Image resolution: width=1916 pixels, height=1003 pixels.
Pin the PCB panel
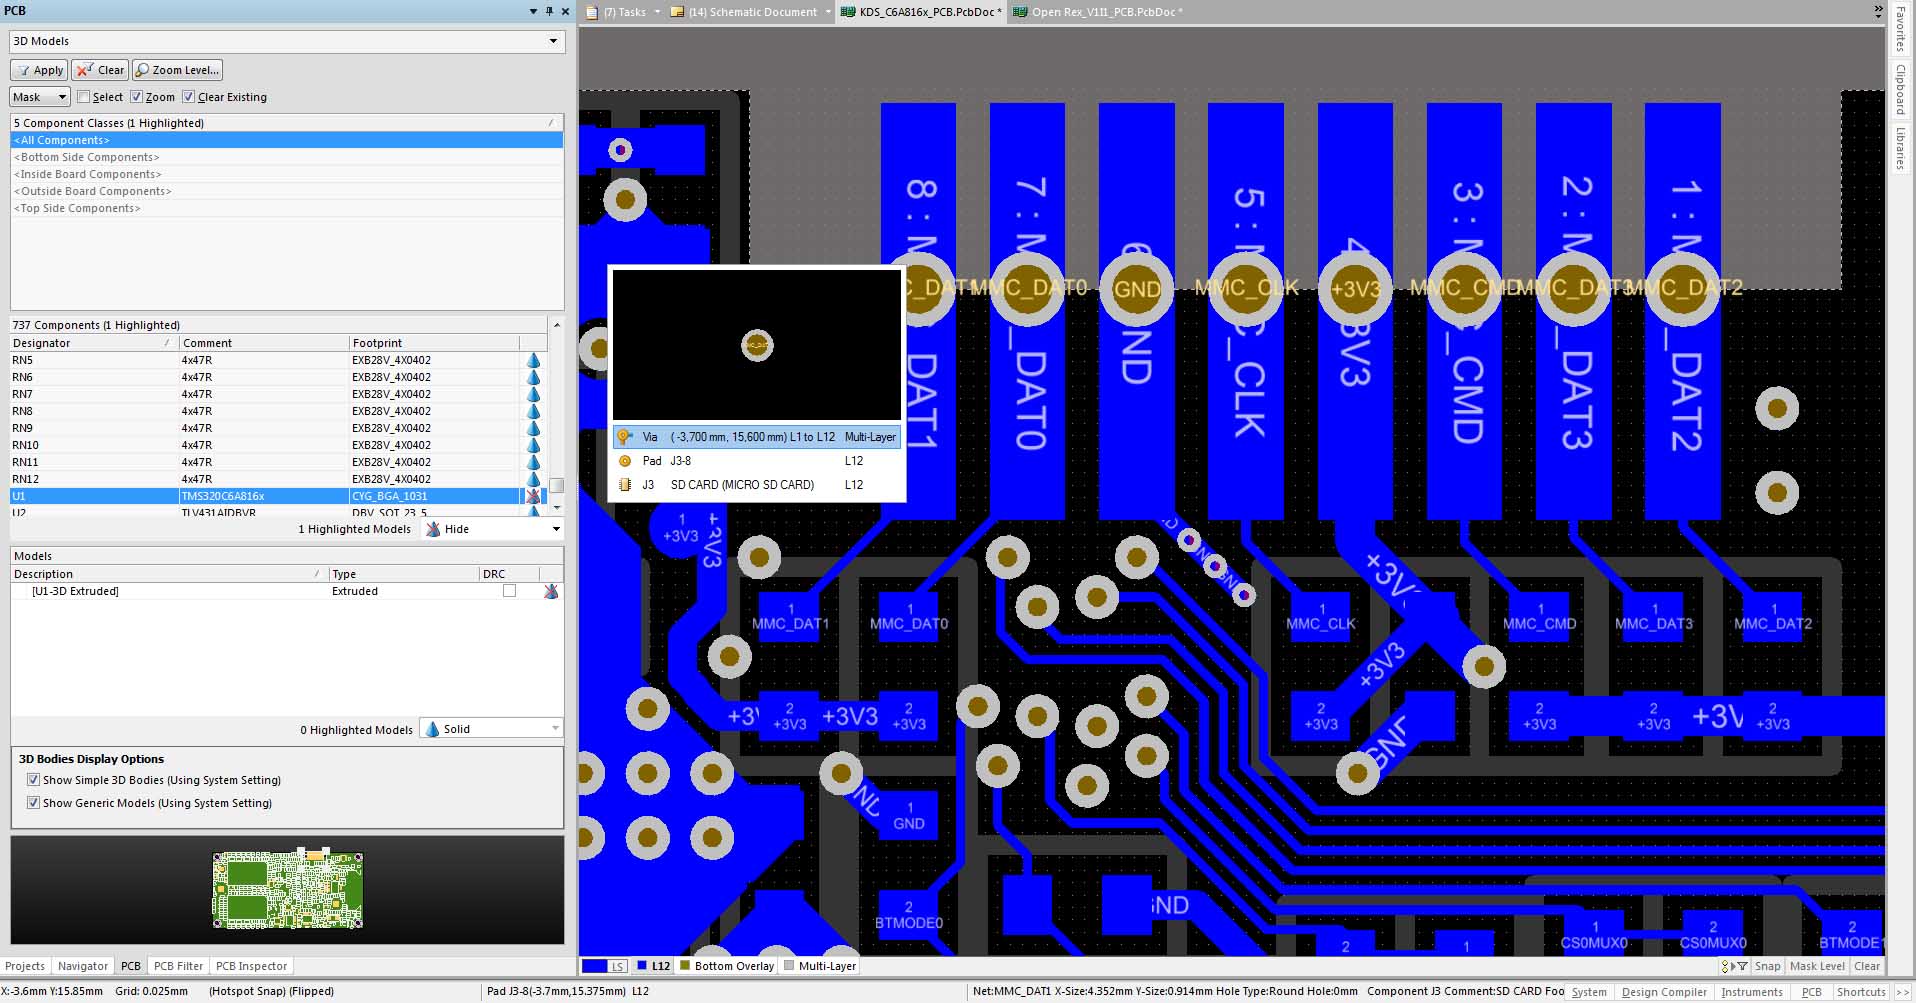pyautogui.click(x=549, y=11)
